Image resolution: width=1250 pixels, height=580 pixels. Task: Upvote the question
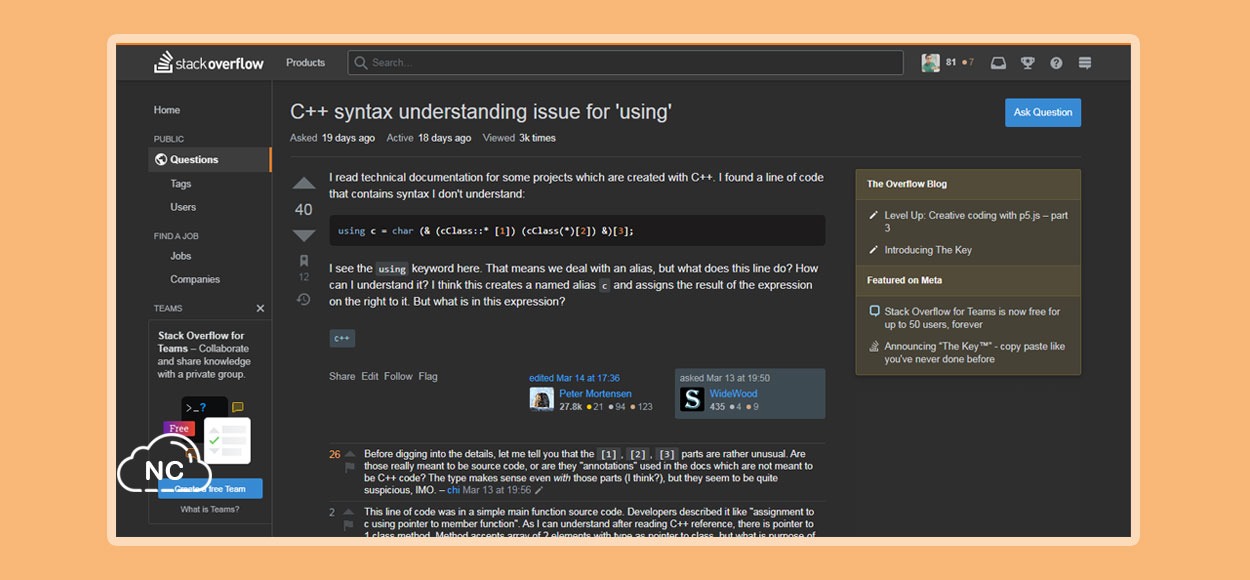(x=304, y=184)
